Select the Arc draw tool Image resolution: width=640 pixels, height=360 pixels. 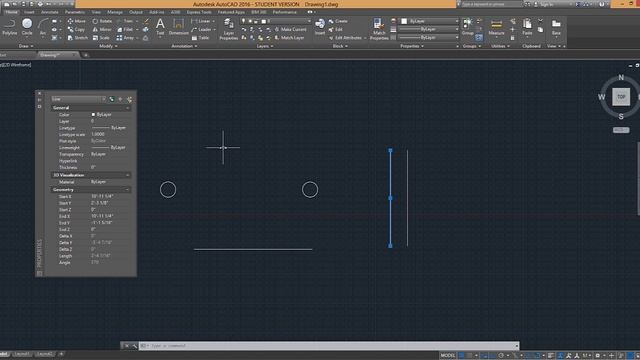pos(43,27)
